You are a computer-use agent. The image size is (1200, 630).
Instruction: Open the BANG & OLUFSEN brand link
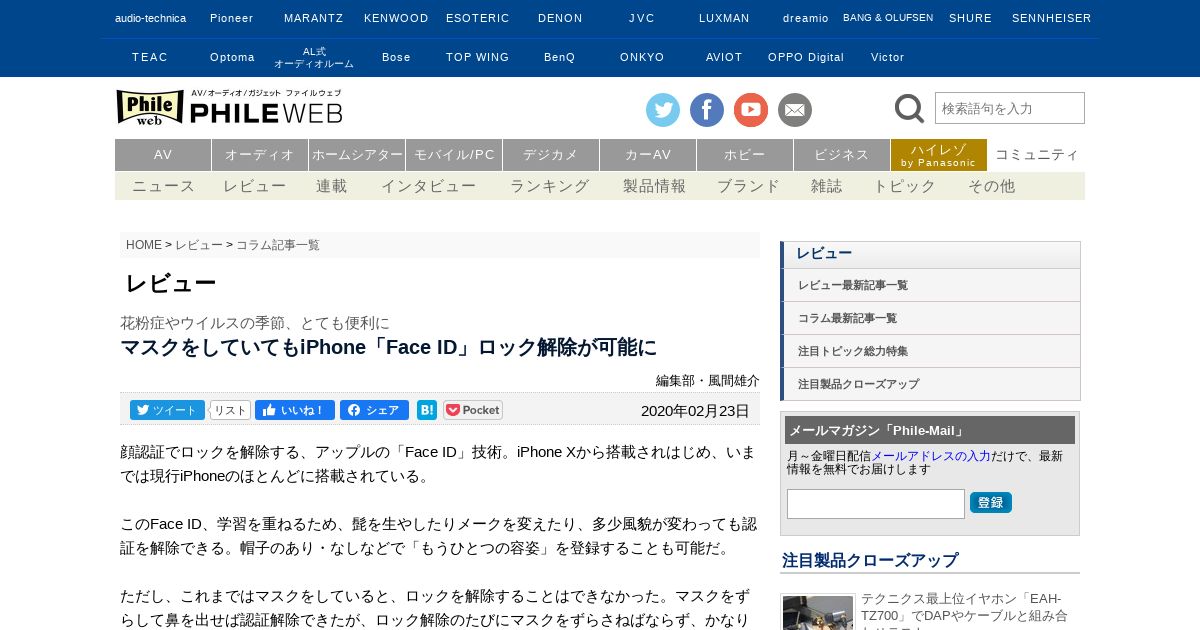(x=888, y=18)
